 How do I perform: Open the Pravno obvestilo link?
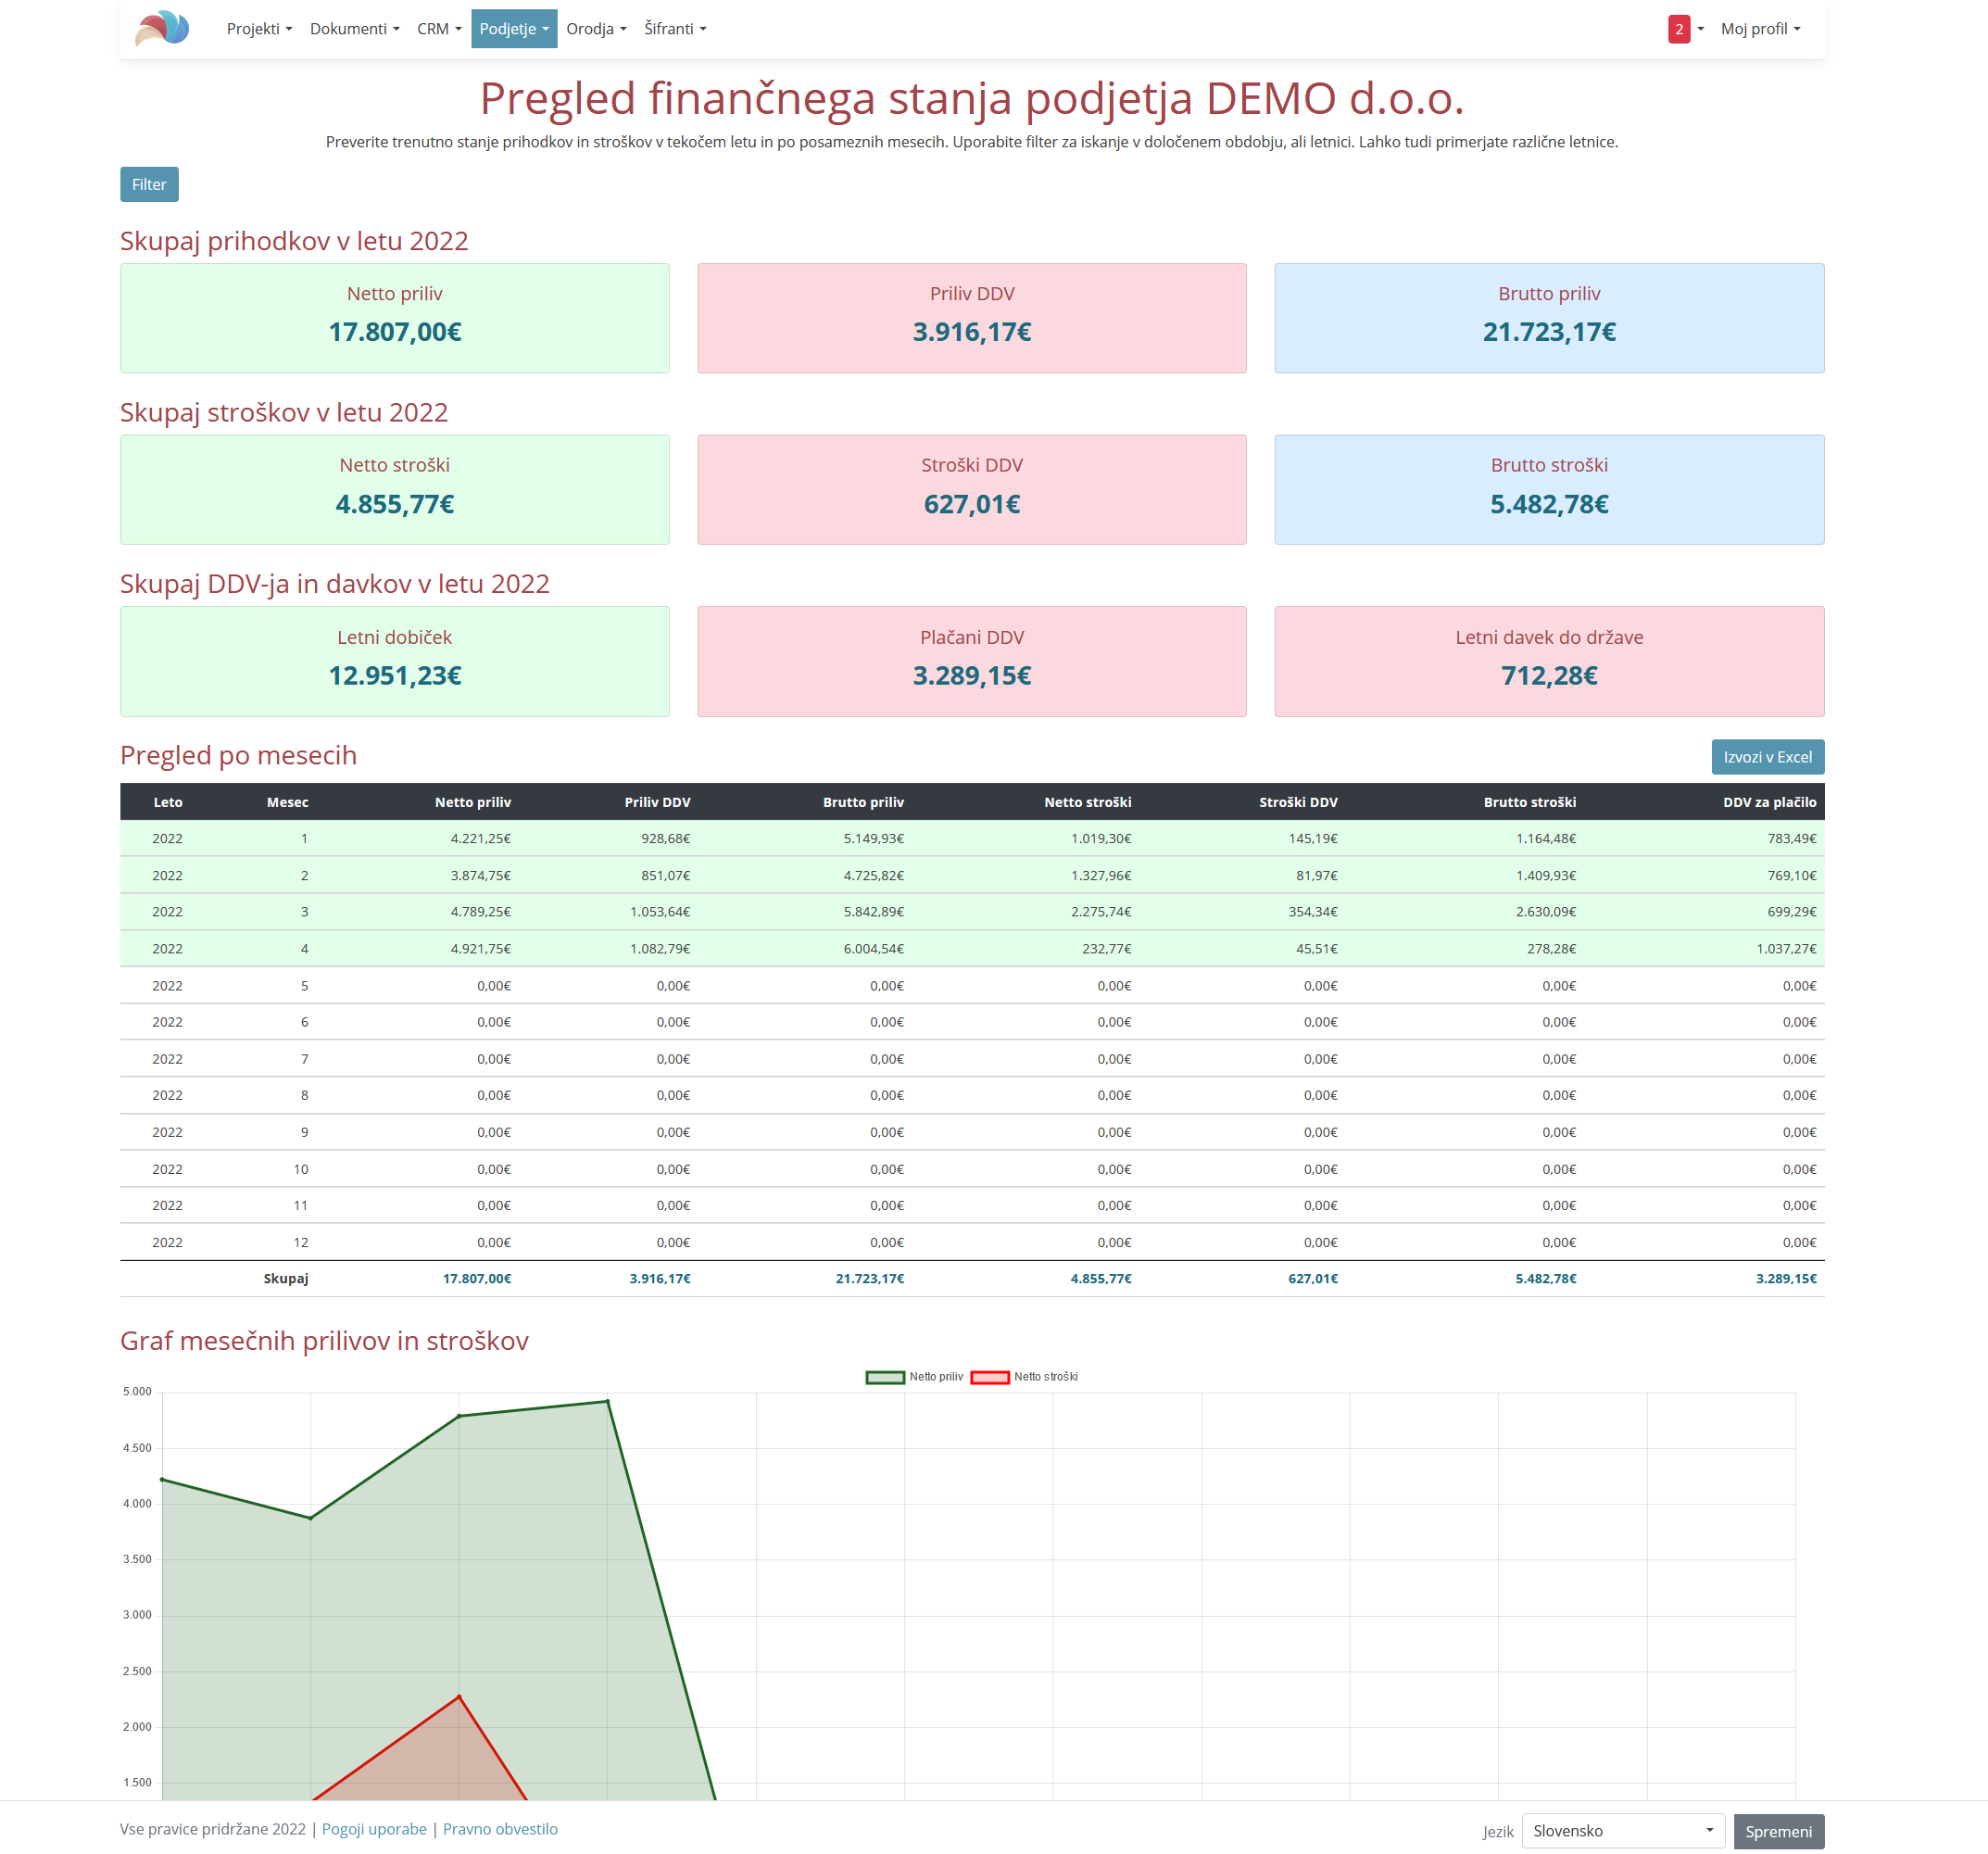pos(500,1829)
